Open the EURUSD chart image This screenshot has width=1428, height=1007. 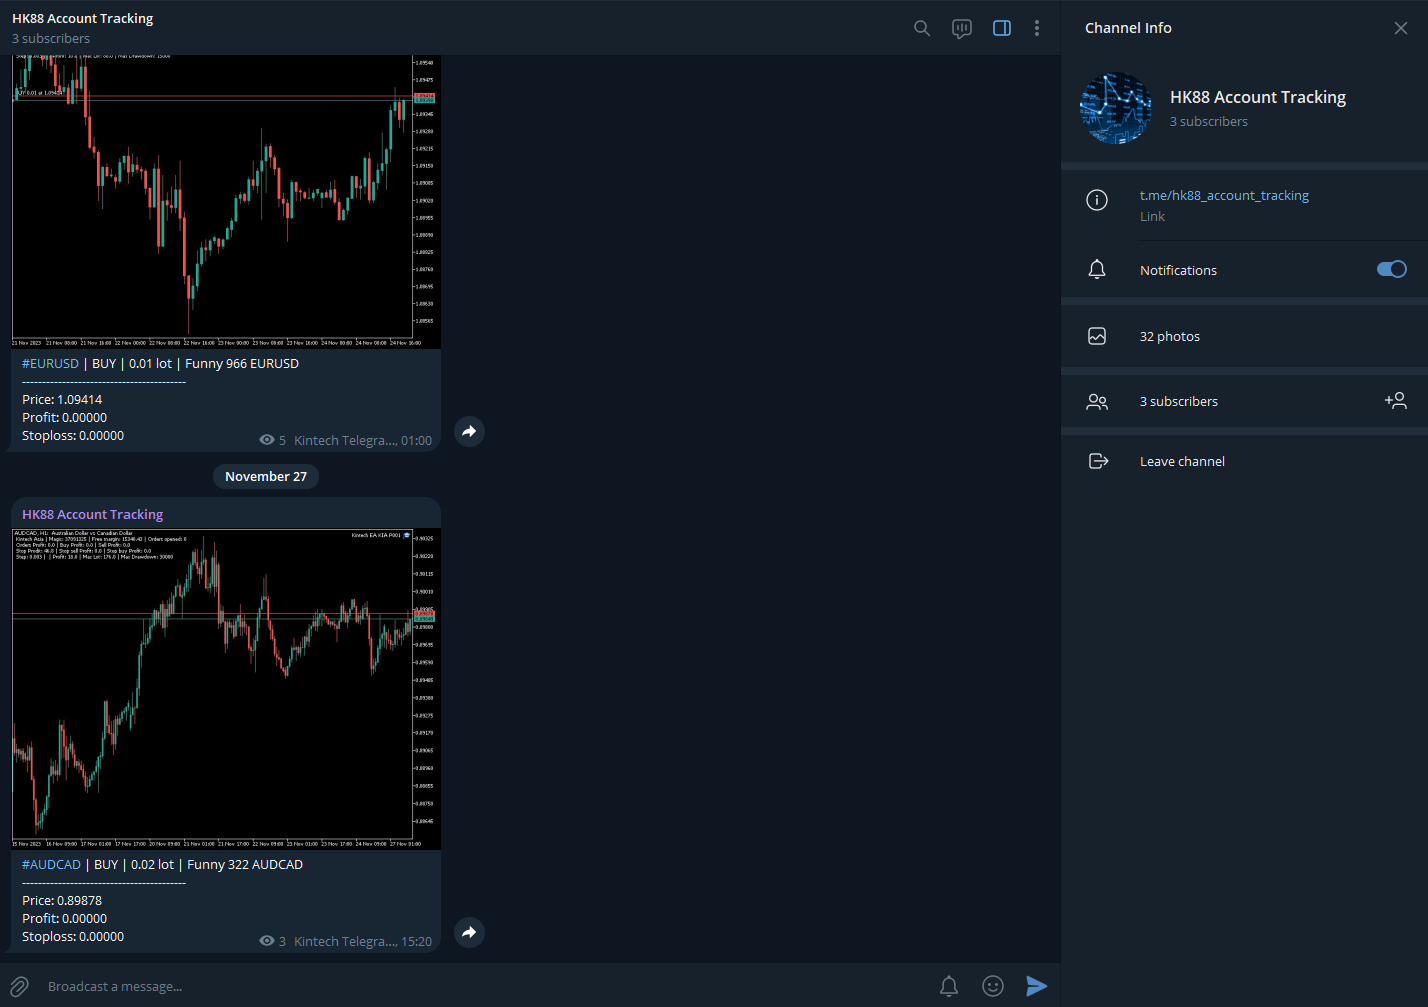click(226, 202)
